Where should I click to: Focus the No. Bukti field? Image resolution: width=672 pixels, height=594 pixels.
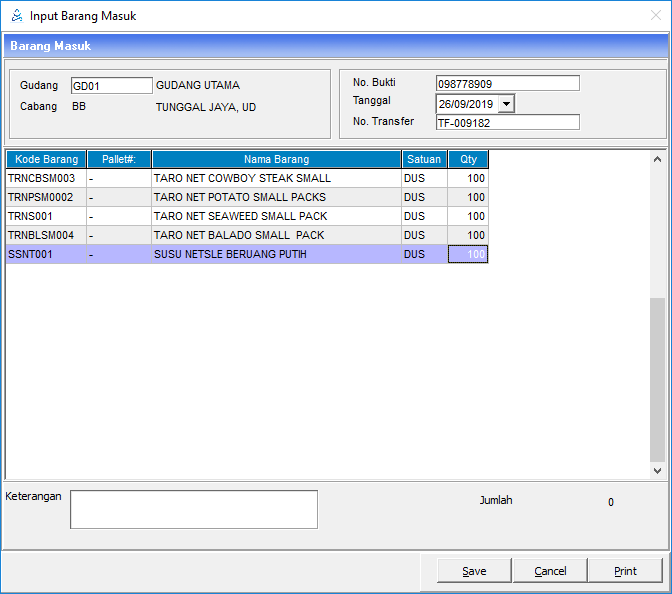tap(507, 84)
